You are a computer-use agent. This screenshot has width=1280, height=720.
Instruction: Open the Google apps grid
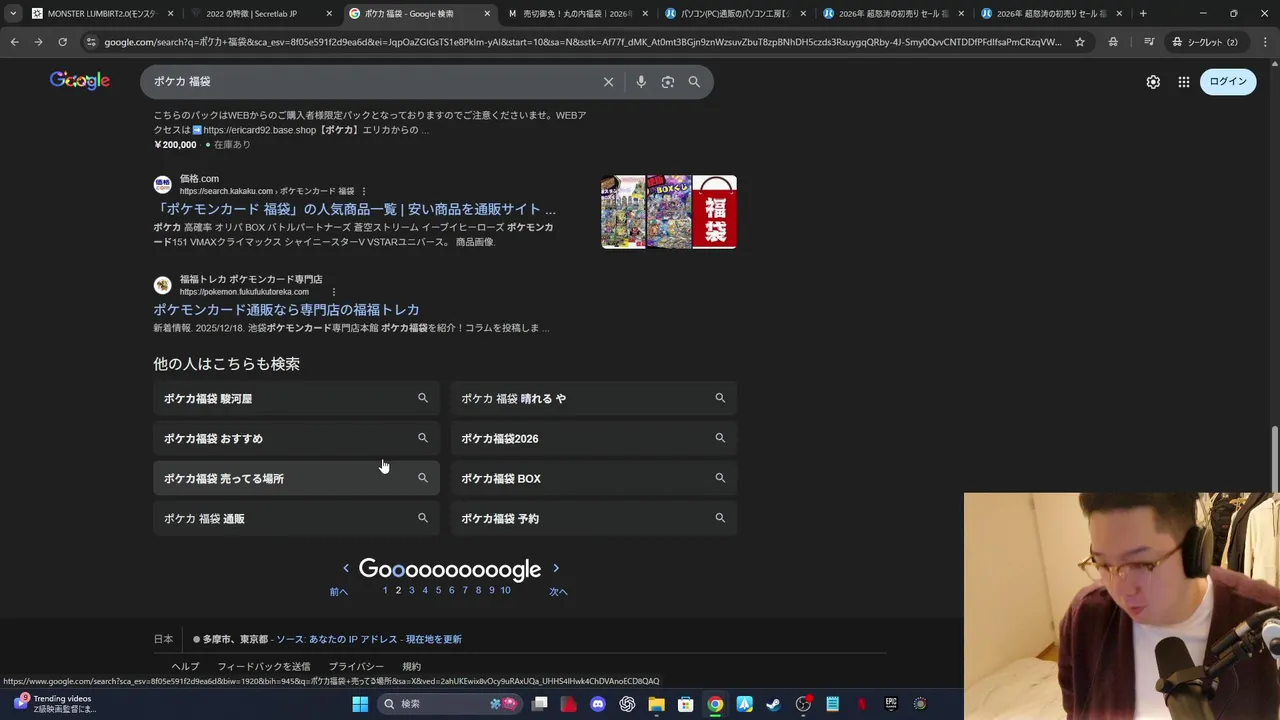1184,82
